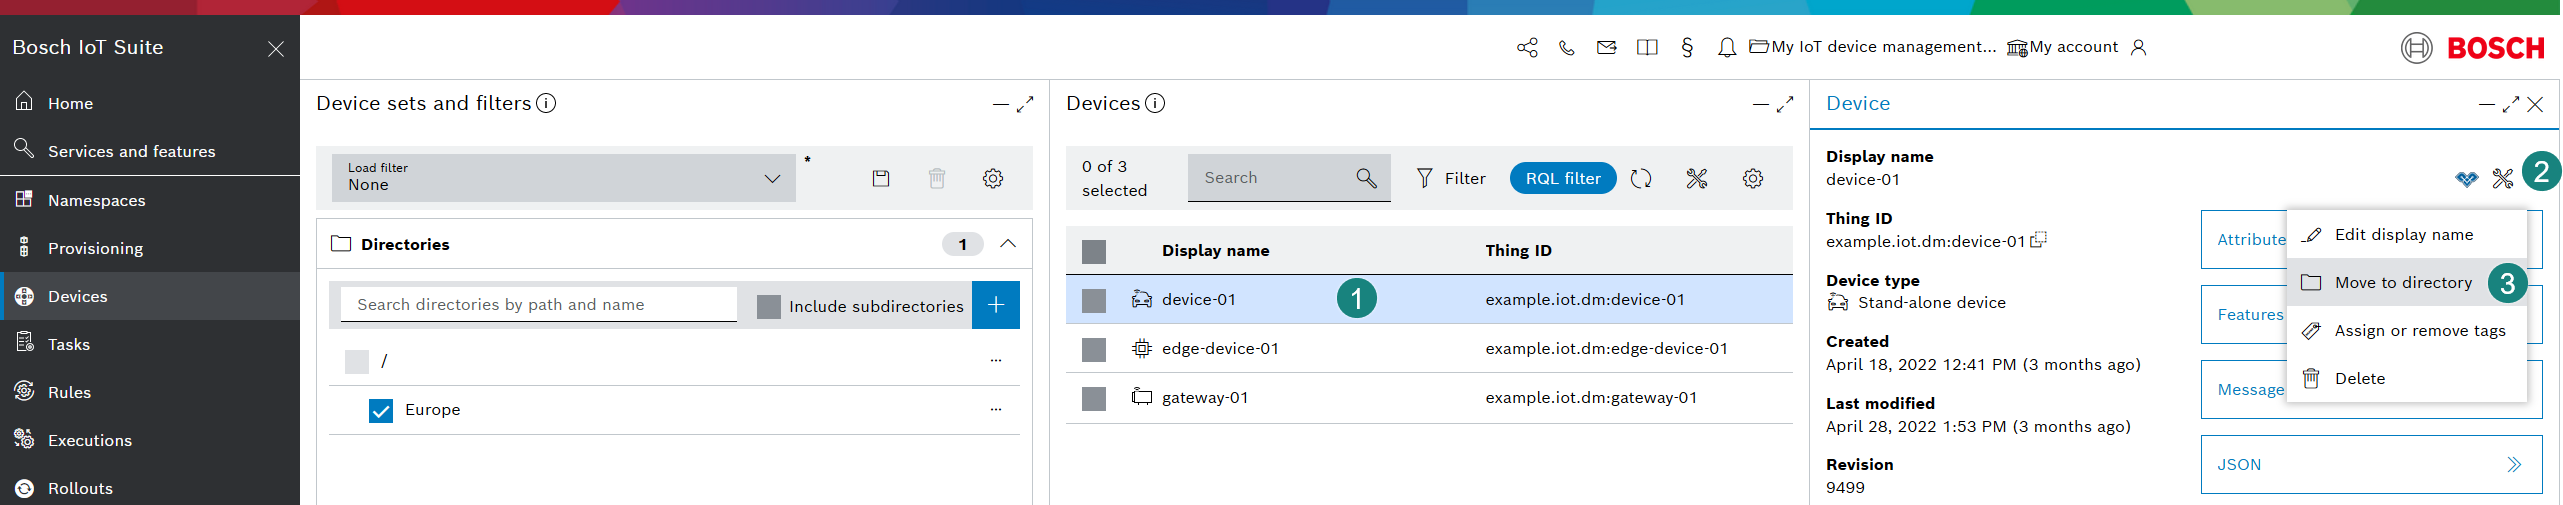Check the root '/' directory checkbox
This screenshot has height=505, width=2563.
tap(357, 361)
